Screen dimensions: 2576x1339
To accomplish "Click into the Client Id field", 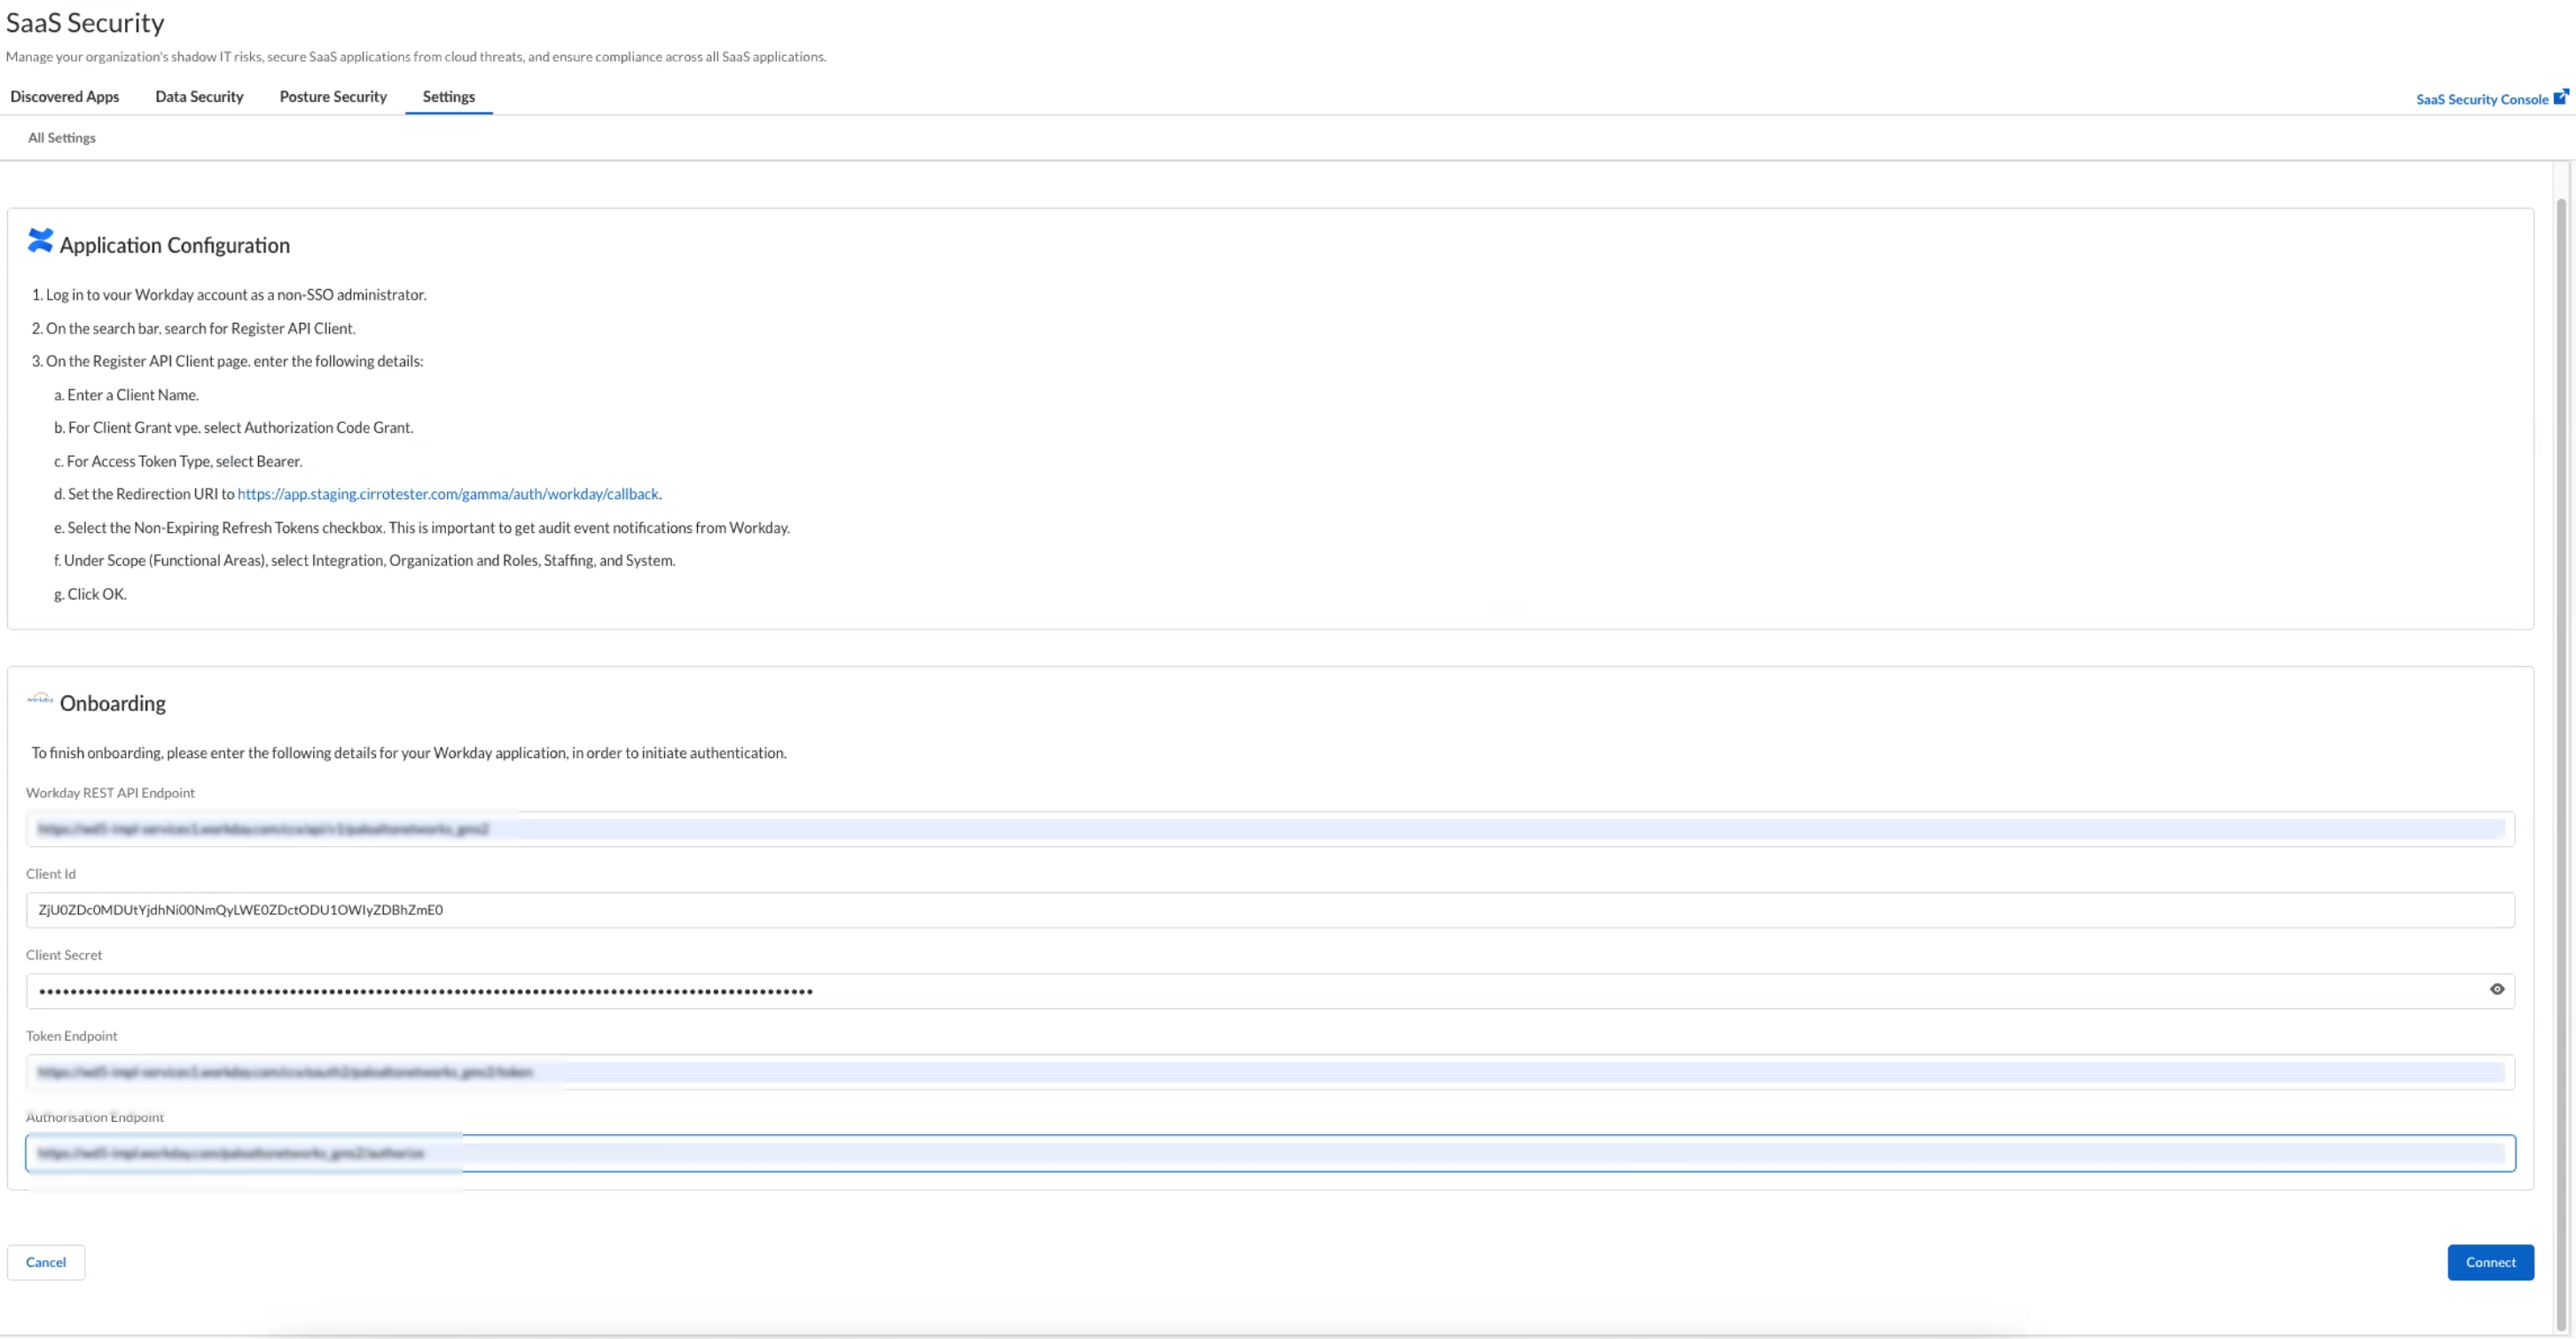I will pyautogui.click(x=1270, y=910).
